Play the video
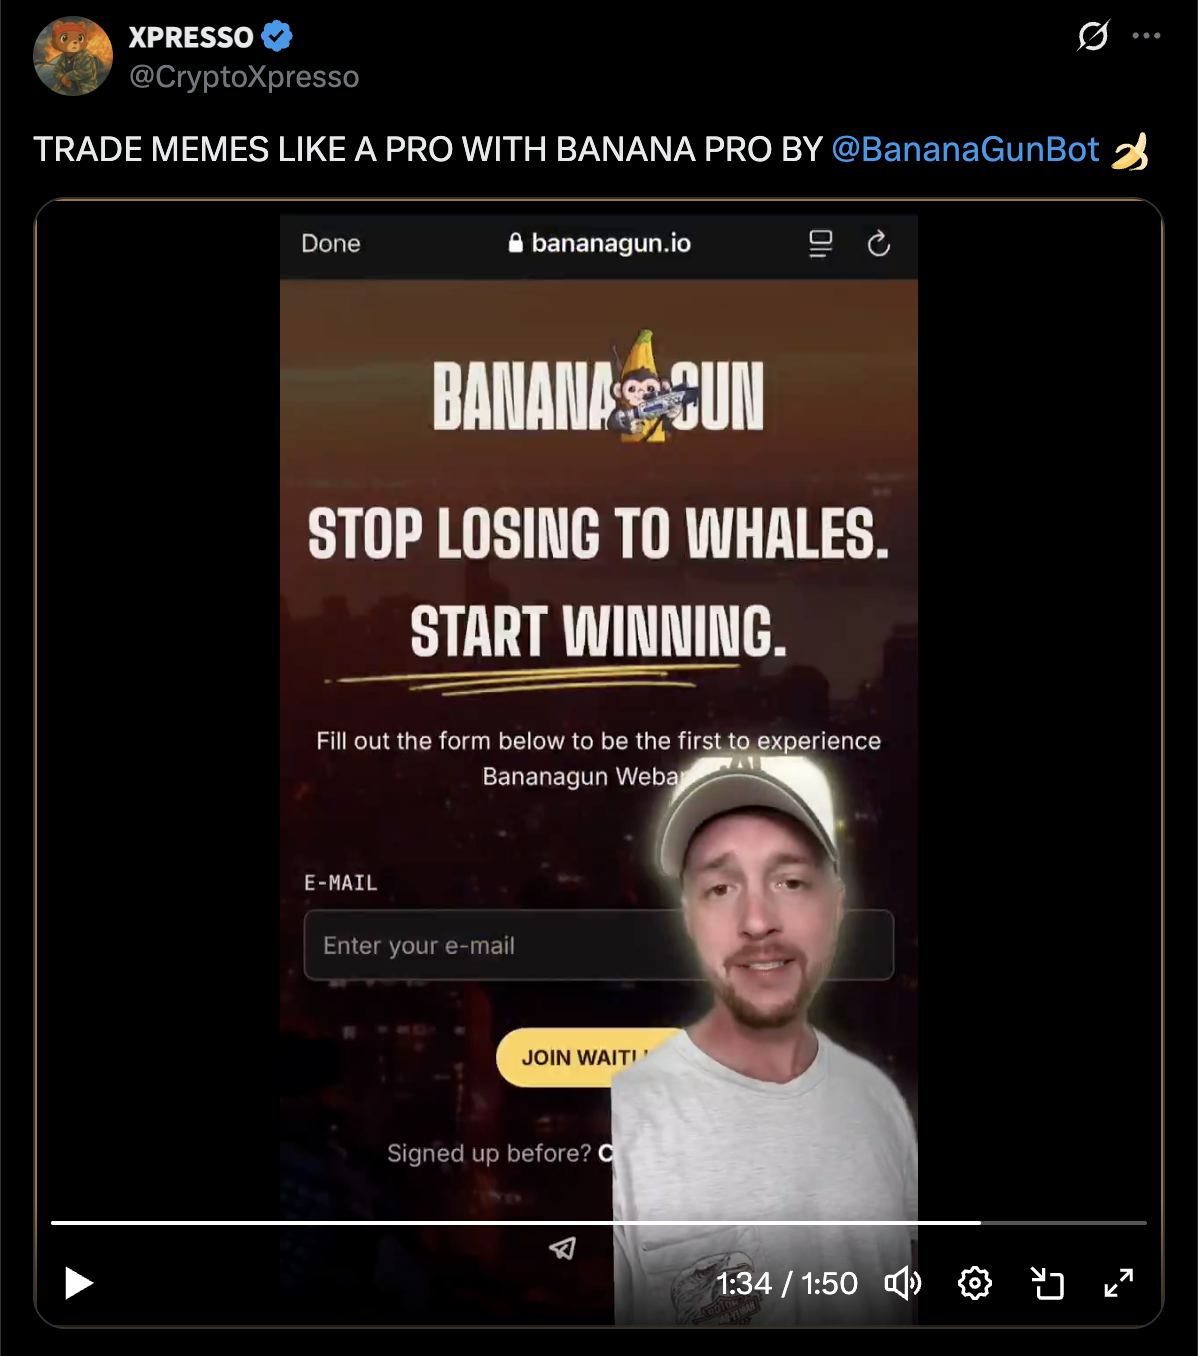This screenshot has width=1198, height=1356. click(78, 1283)
